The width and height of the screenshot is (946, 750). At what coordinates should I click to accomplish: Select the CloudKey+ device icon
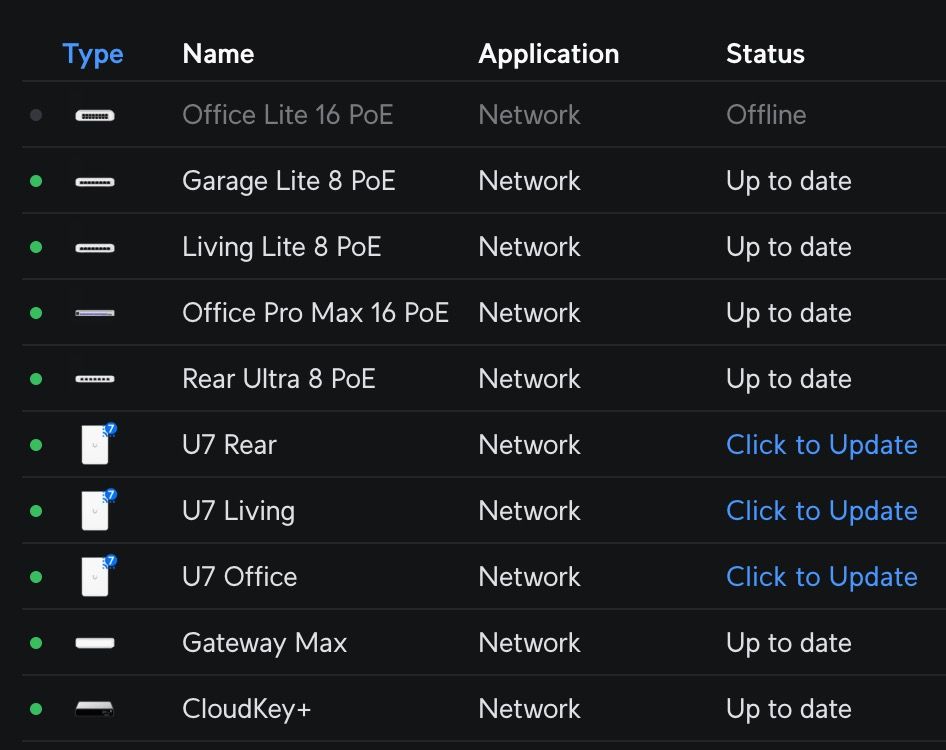coord(95,709)
